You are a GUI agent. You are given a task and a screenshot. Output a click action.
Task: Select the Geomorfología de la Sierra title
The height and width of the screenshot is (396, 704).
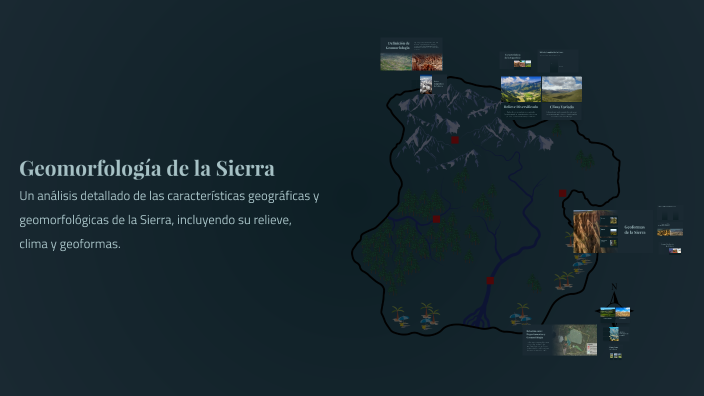(147, 169)
